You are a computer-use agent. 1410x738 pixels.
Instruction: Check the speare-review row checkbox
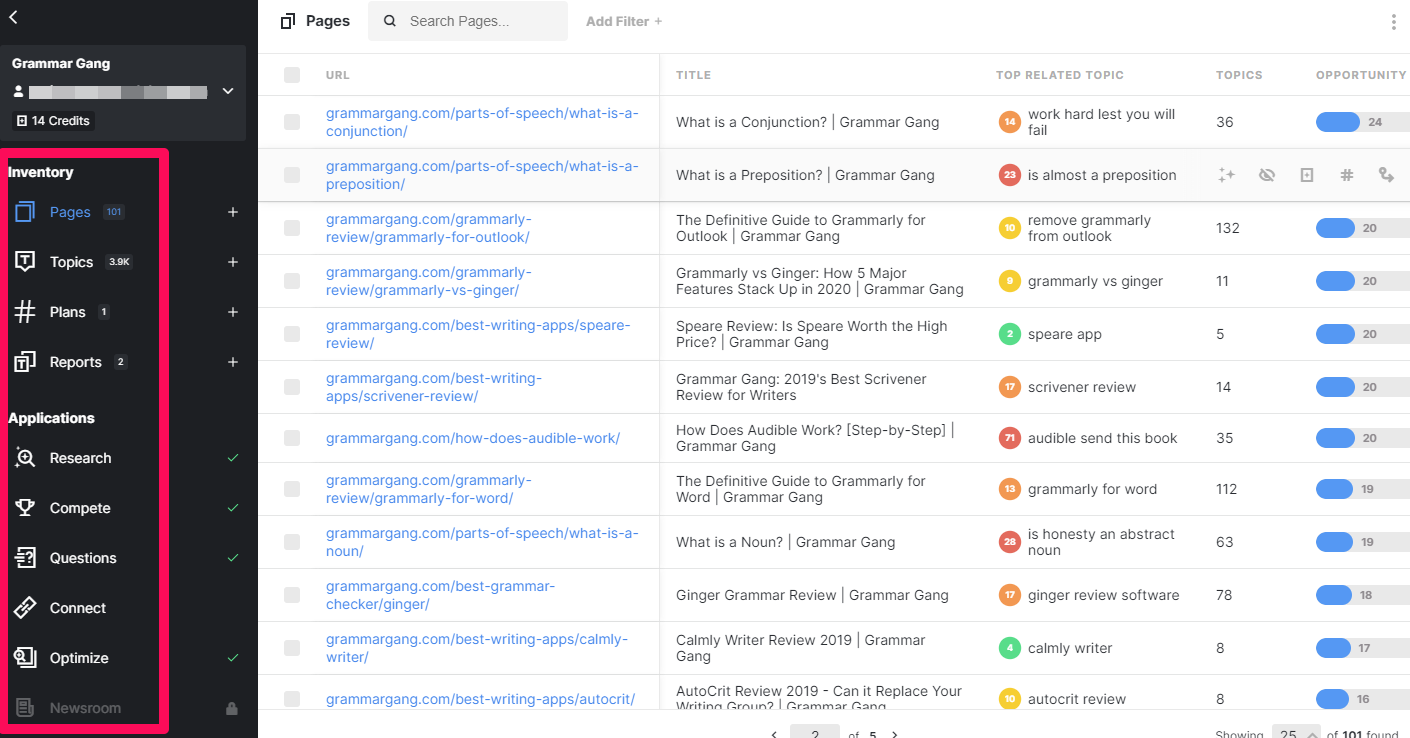pyautogui.click(x=292, y=334)
